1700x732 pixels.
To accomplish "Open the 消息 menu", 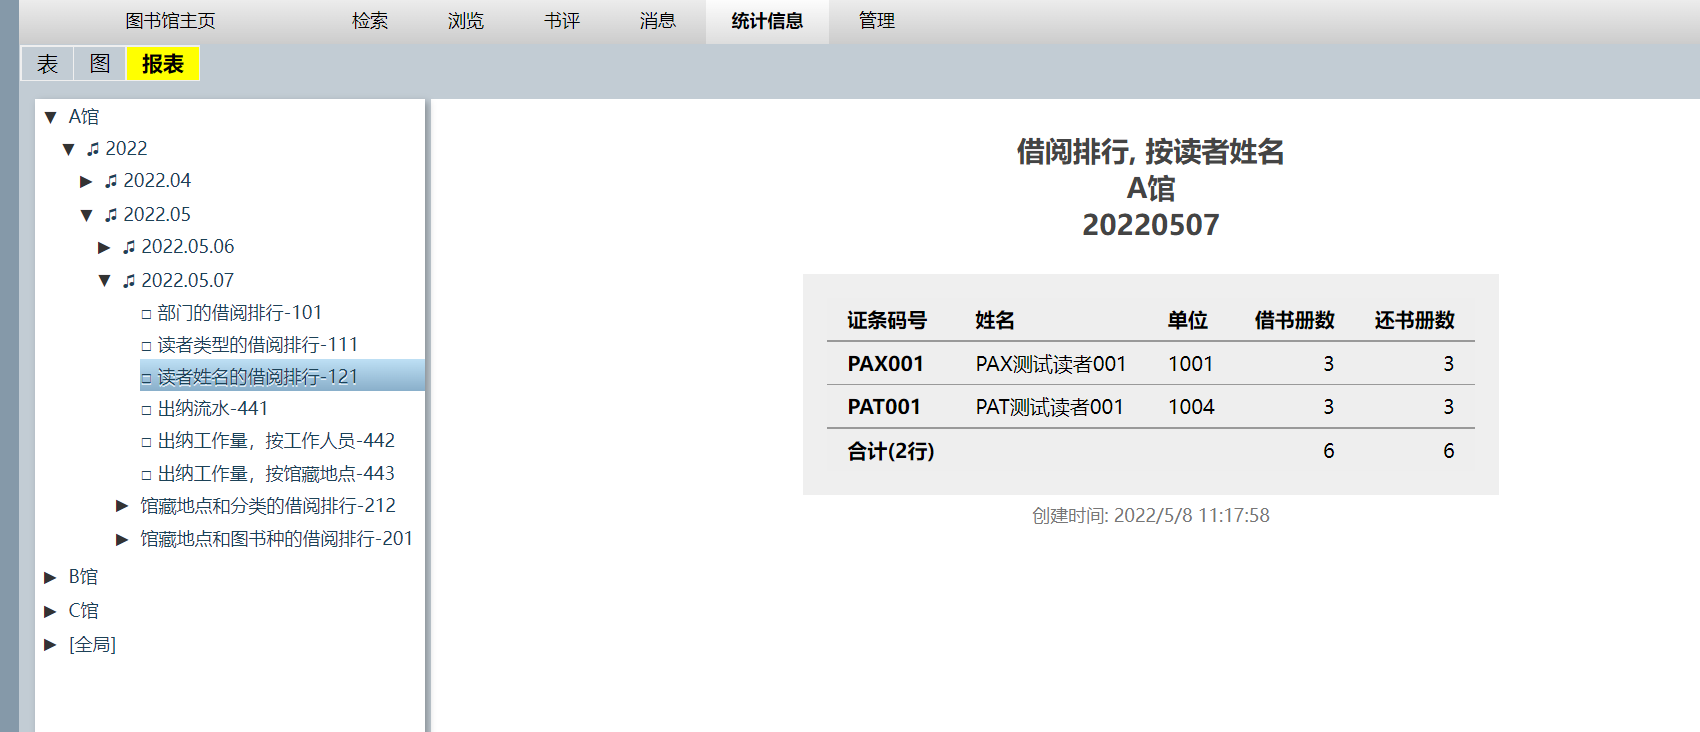I will [658, 21].
